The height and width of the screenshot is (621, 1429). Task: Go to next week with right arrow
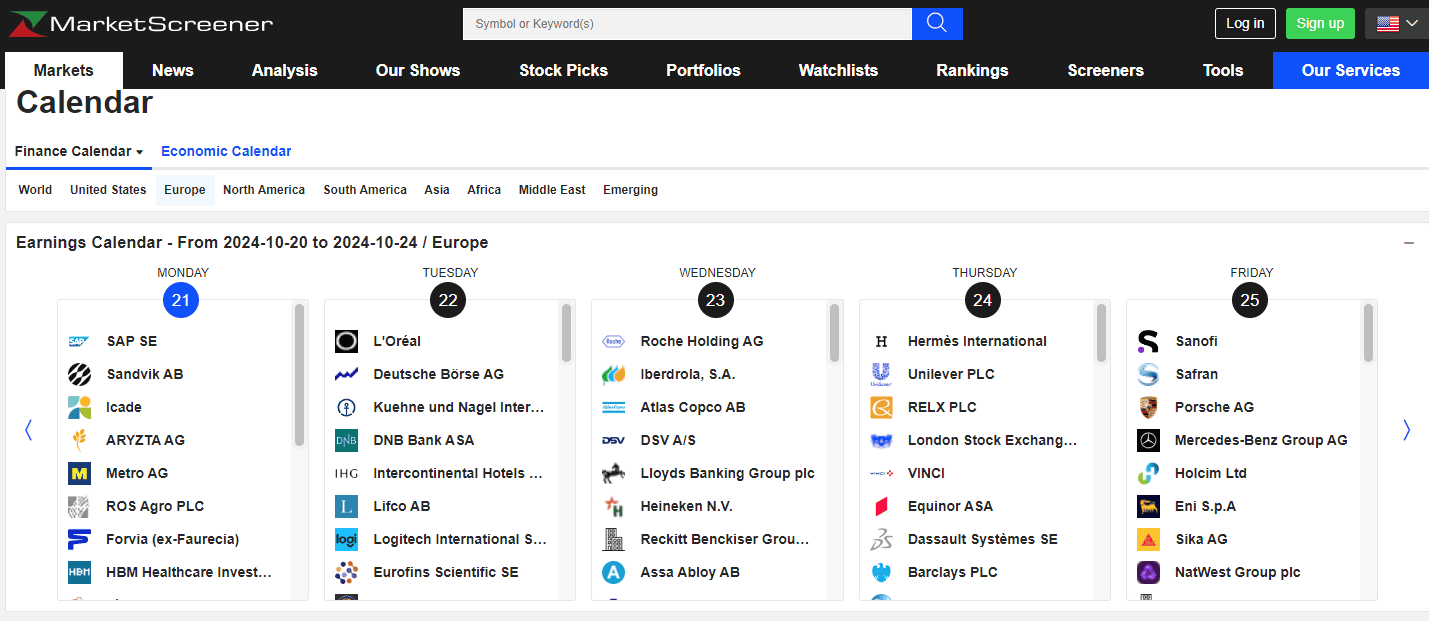click(1406, 430)
